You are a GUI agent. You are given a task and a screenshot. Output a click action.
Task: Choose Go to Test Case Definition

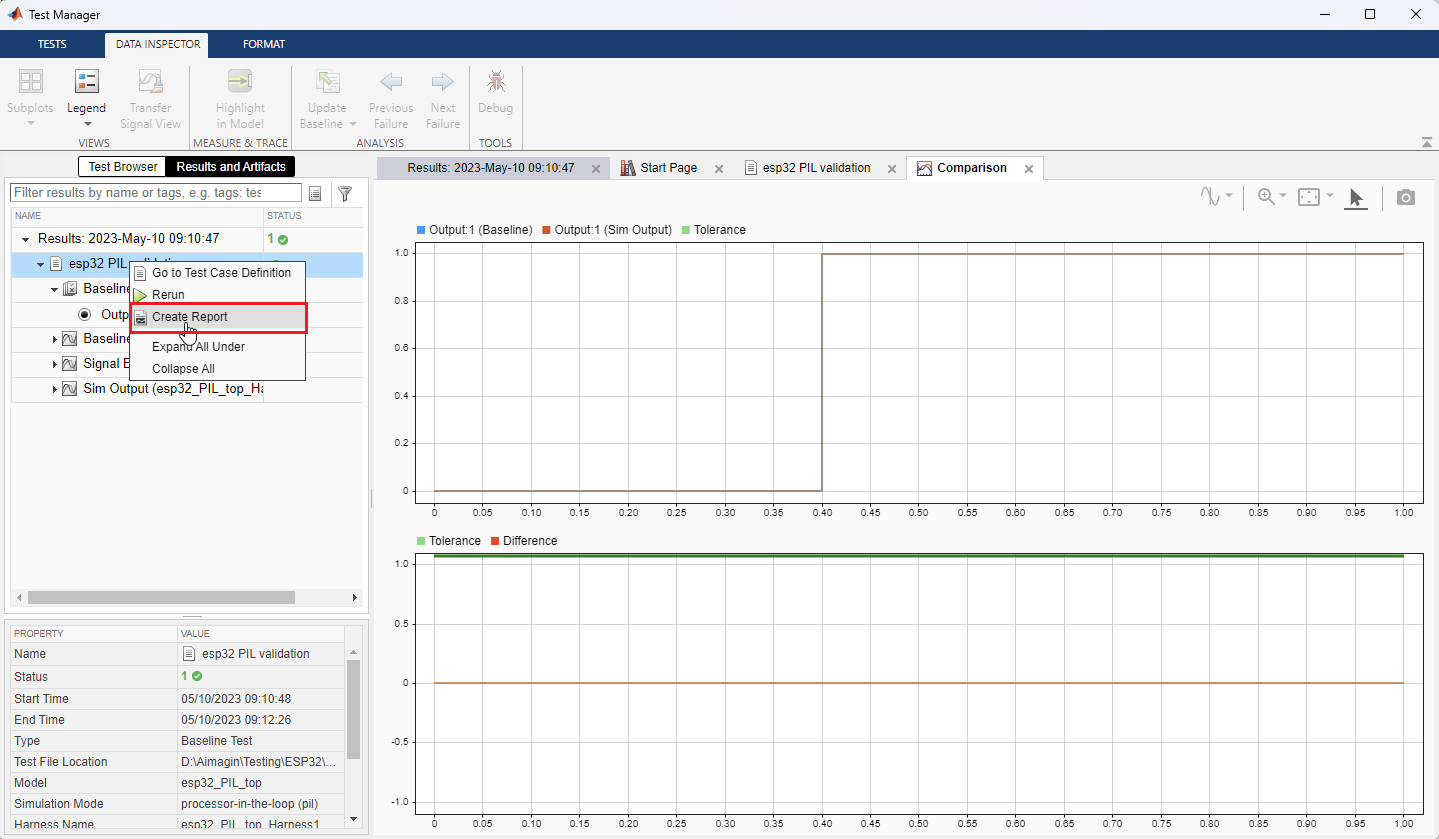[218, 272]
